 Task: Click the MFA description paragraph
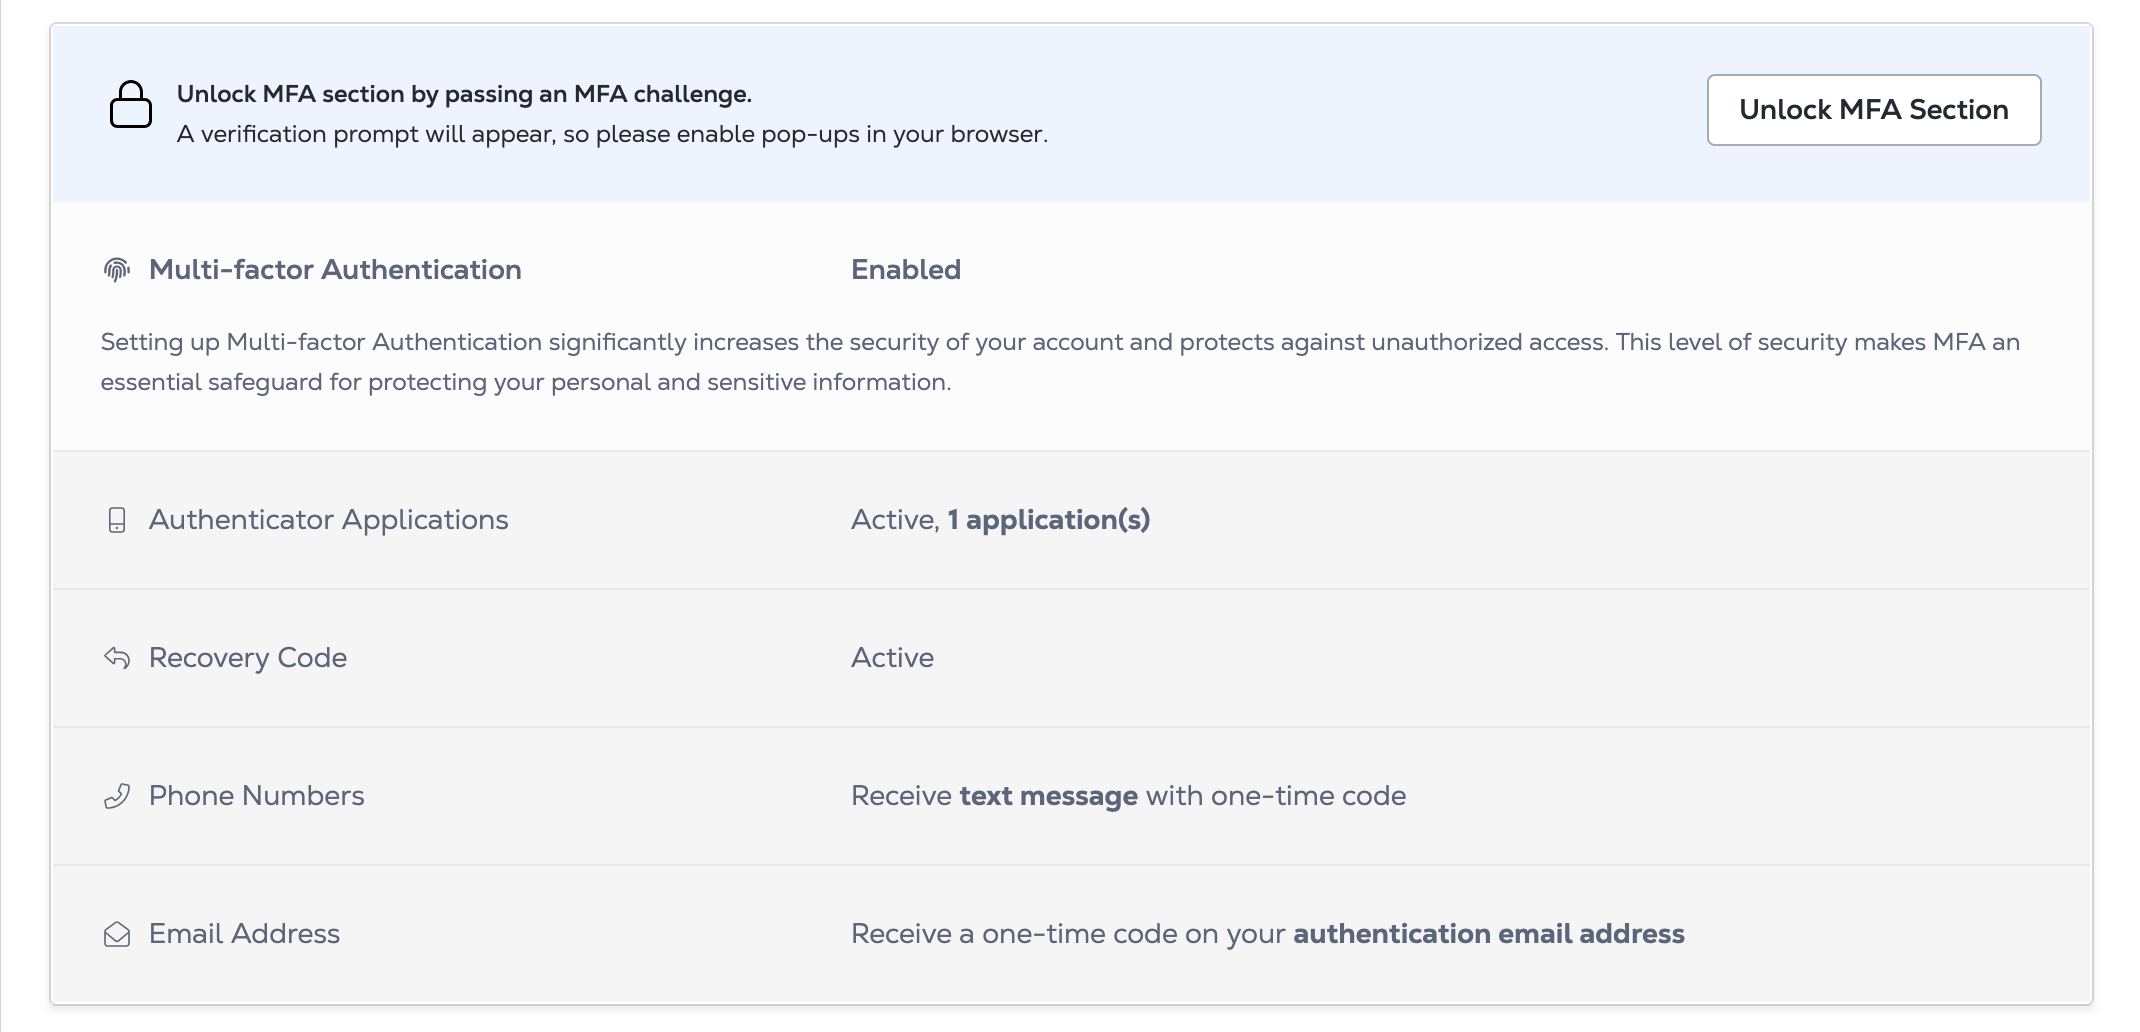tap(1060, 362)
